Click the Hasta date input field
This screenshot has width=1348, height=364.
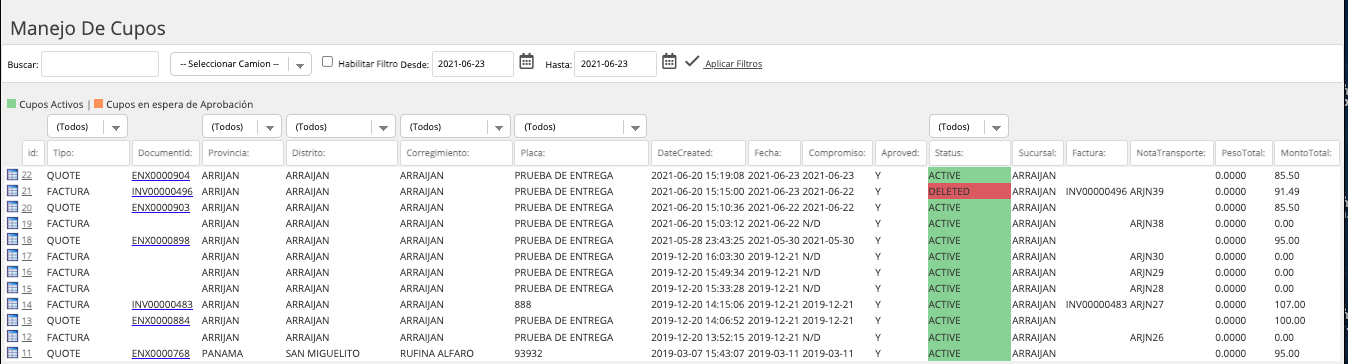(x=615, y=64)
